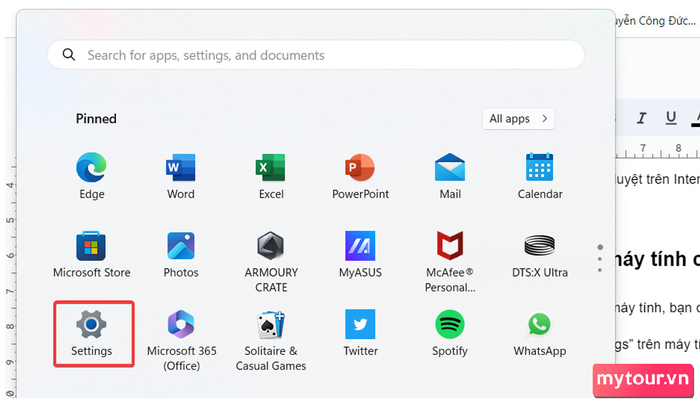
Task: Open the Edge browser pinned app
Action: click(92, 175)
